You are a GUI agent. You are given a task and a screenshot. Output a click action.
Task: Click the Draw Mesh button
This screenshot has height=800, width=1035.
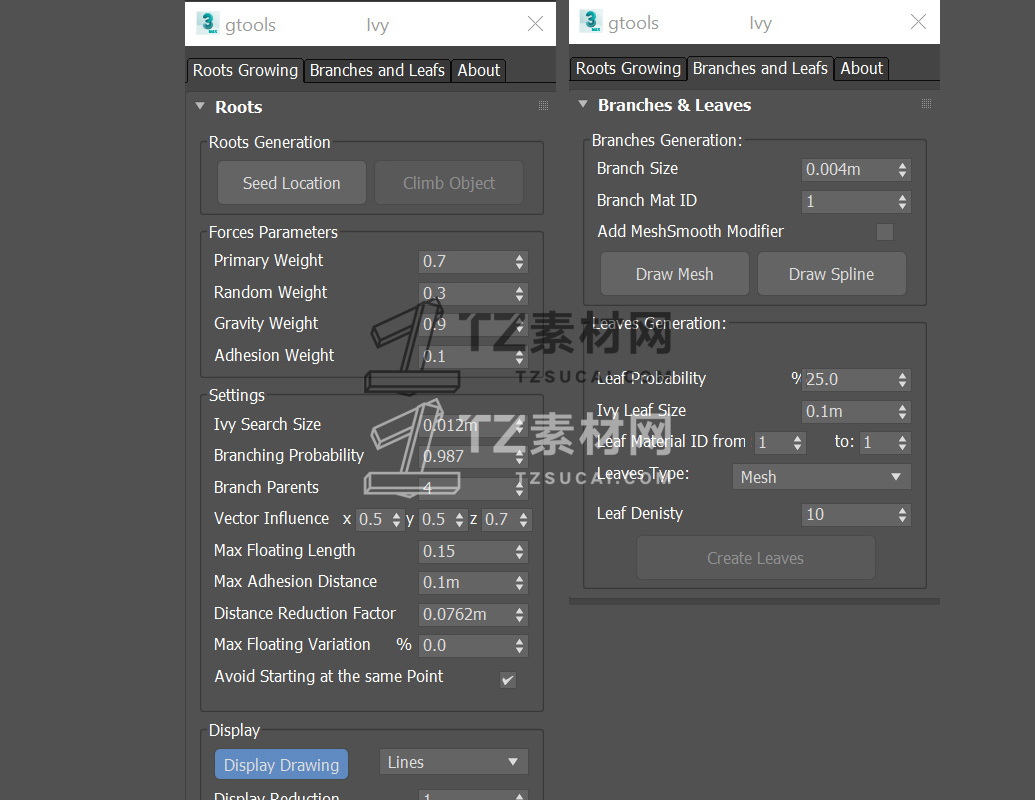coord(675,274)
